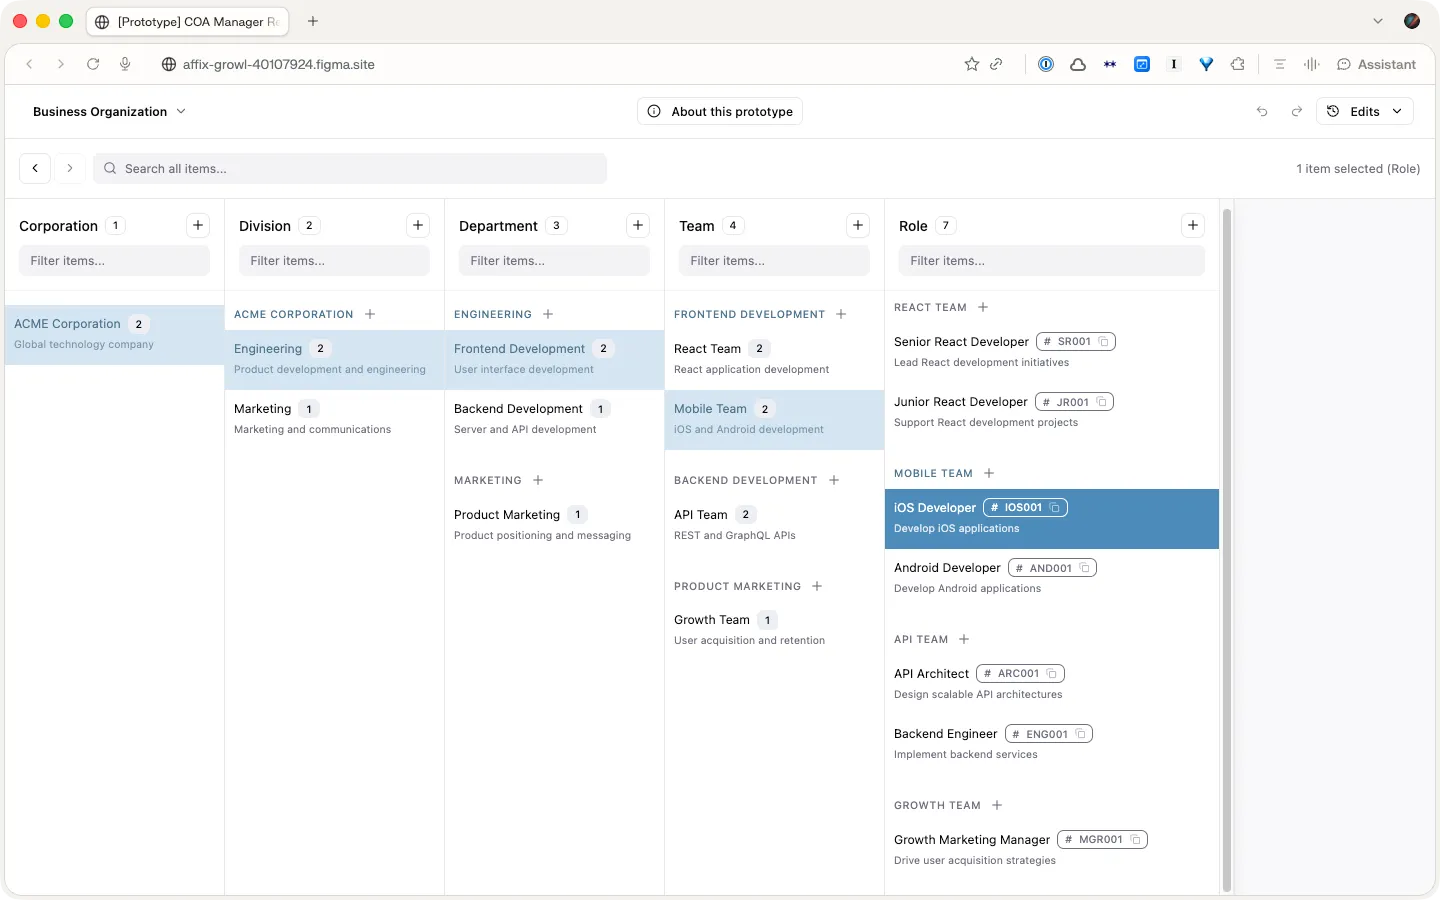Focus the Corporation filter items field
This screenshot has height=900, width=1440.
click(114, 261)
